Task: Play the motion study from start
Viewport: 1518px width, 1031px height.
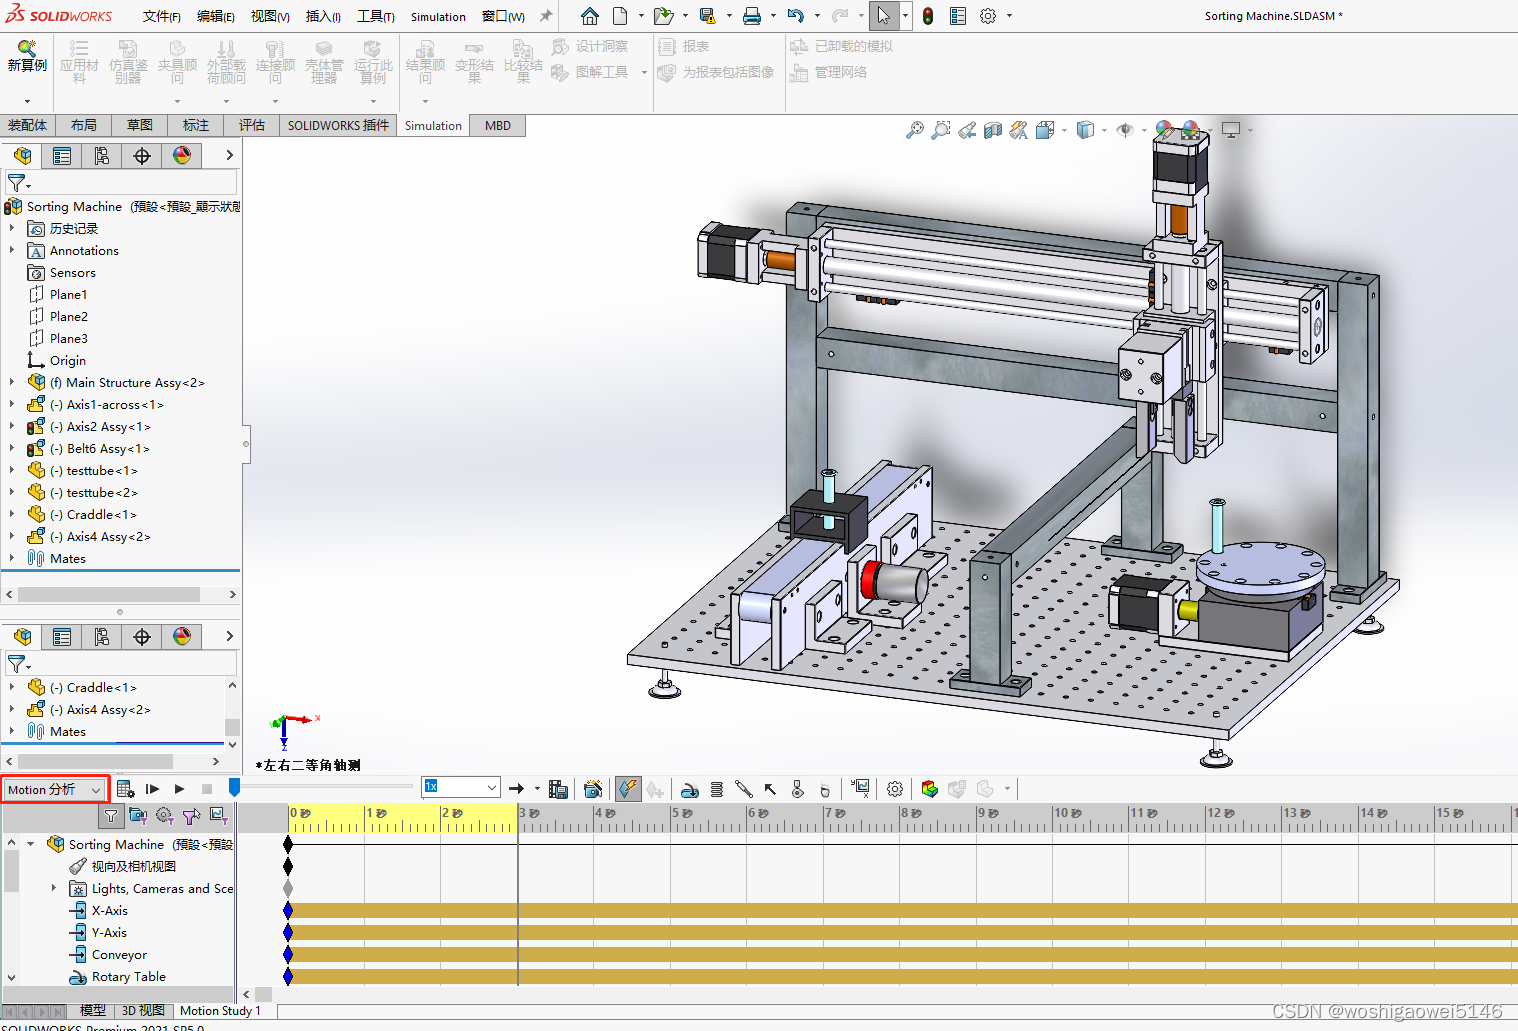Action: pos(152,789)
